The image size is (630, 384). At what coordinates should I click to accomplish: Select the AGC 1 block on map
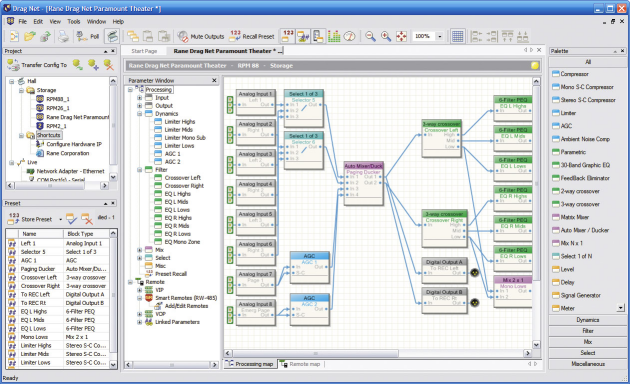(309, 268)
